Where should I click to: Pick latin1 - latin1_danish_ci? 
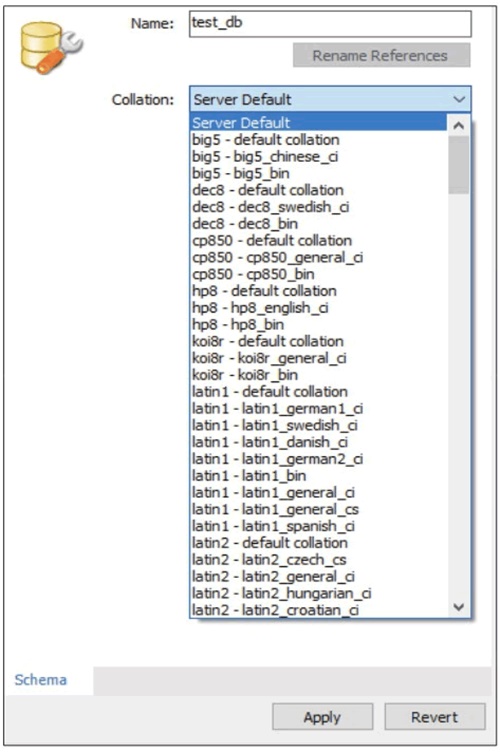pyautogui.click(x=318, y=442)
